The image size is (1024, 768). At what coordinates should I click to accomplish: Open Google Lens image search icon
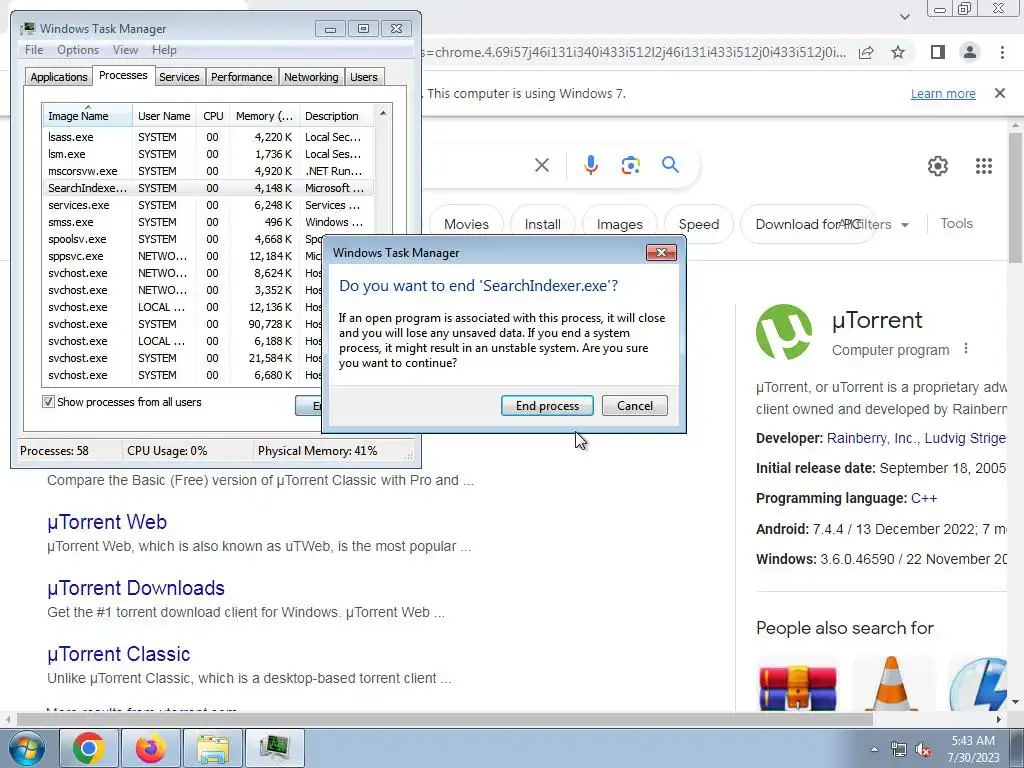click(x=630, y=165)
